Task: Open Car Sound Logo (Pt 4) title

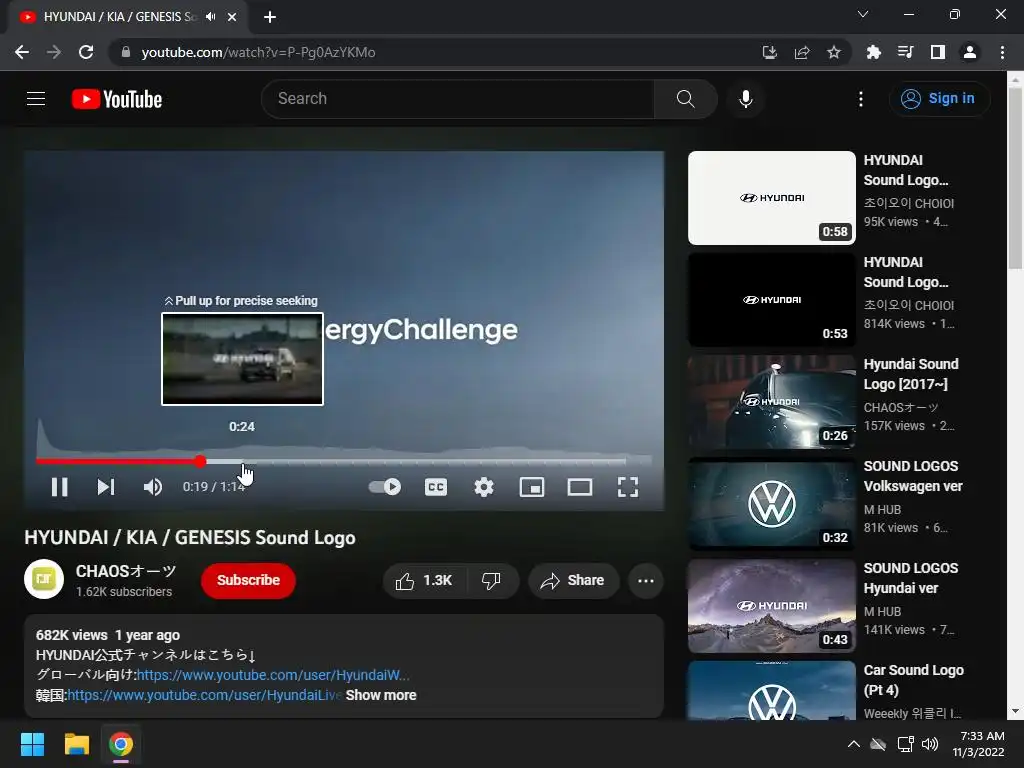Action: pyautogui.click(x=914, y=680)
